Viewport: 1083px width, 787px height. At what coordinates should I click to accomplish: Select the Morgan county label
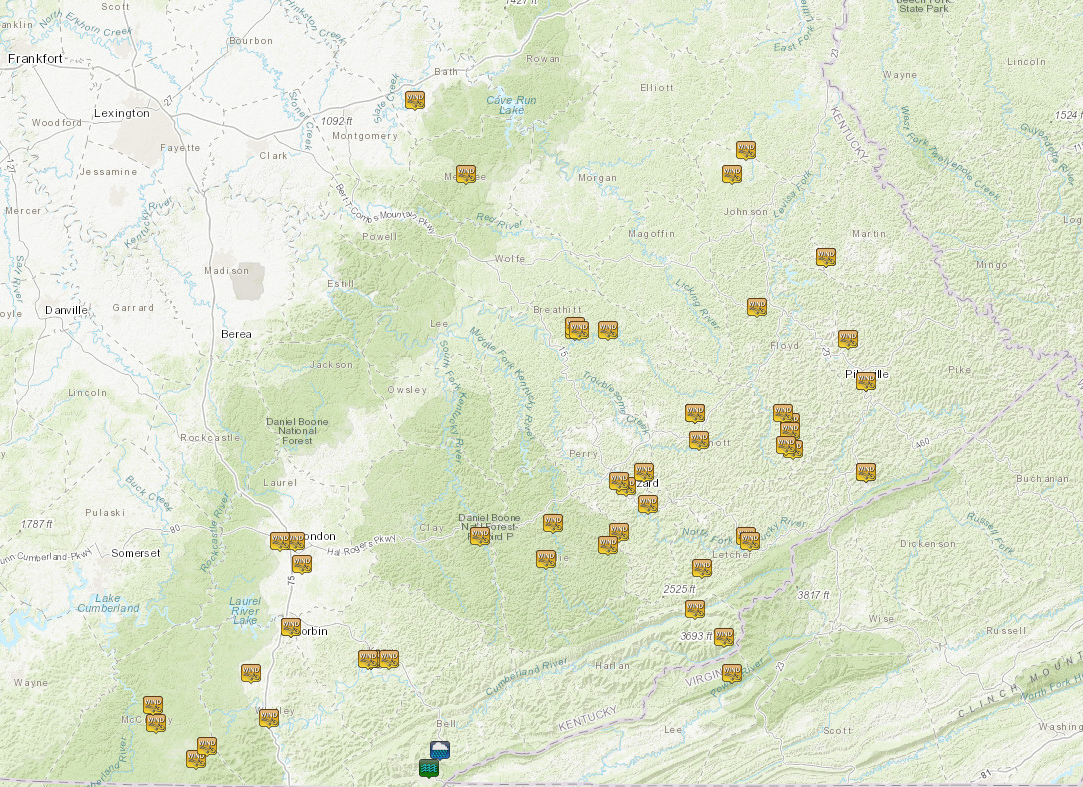coord(597,178)
